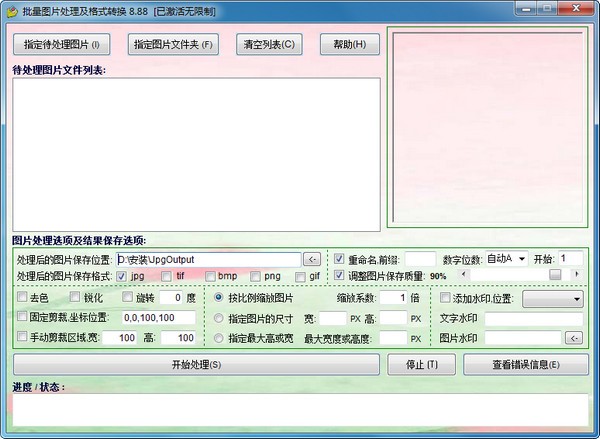Image resolution: width=600 pixels, height=439 pixels.
Task: Click the 待处理图片 file list box
Action: click(196, 155)
